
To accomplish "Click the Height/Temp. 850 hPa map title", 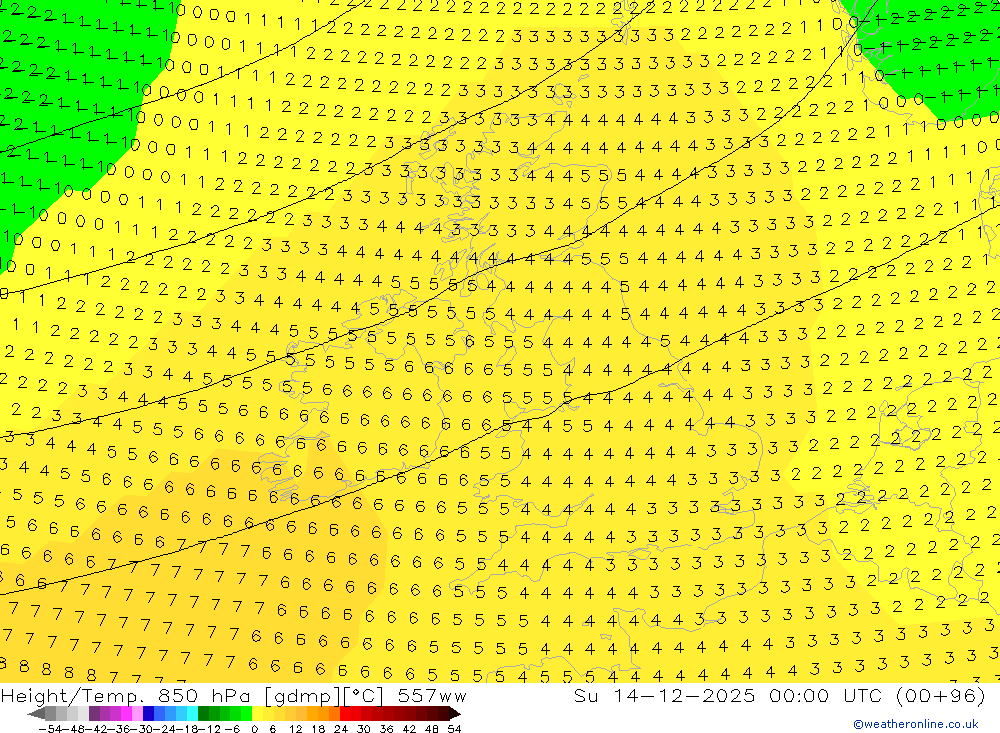I will click(233, 696).
